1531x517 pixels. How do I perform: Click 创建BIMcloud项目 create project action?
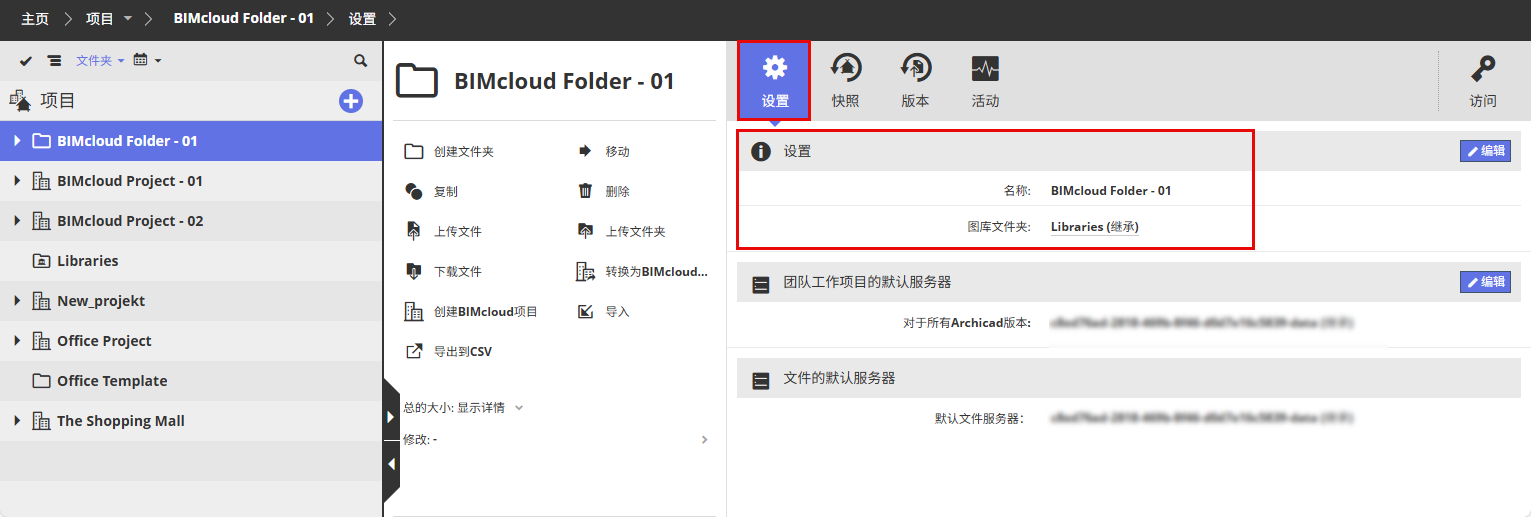click(x=471, y=312)
